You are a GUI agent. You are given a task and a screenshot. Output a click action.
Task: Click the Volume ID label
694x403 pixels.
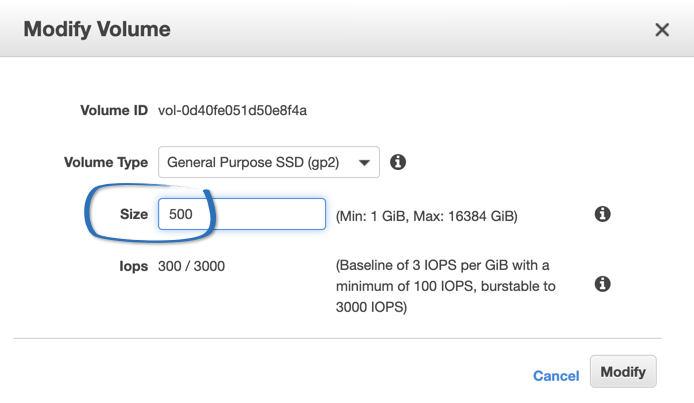[114, 110]
